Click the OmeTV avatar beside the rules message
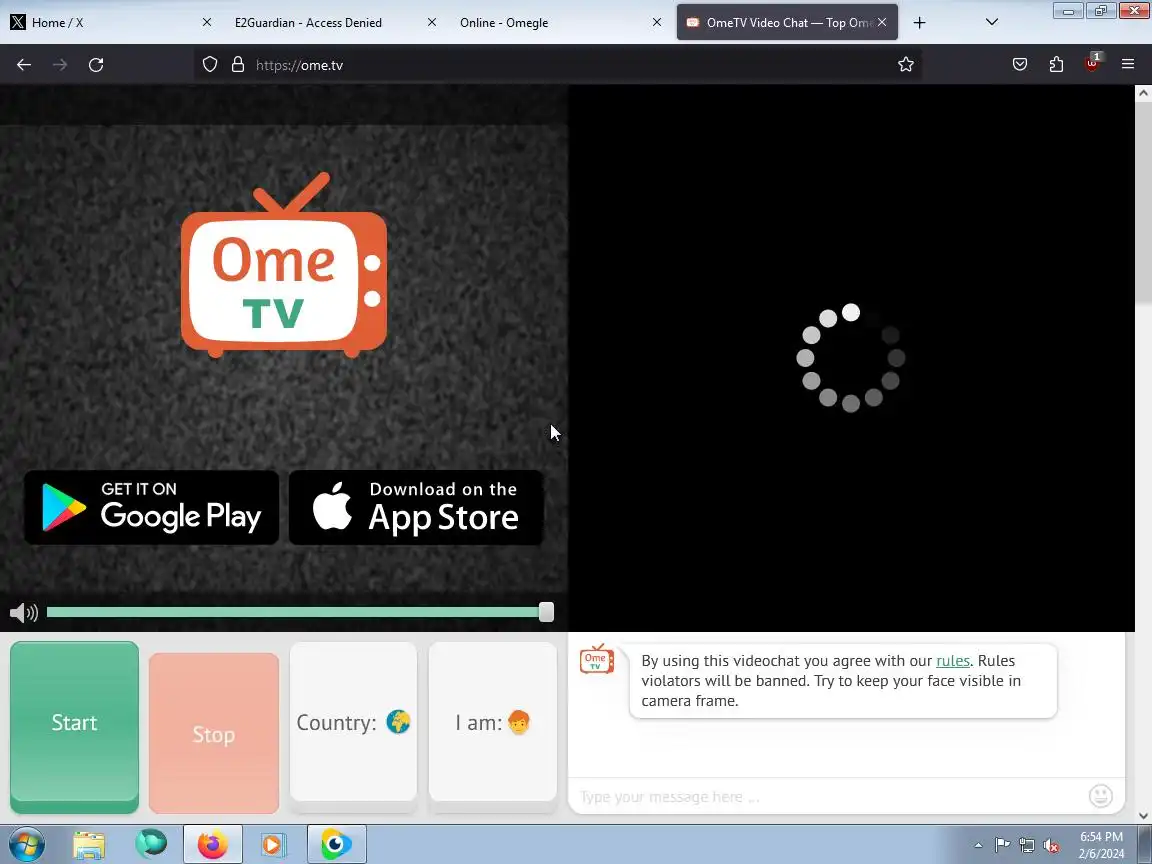1152x864 pixels. tap(597, 659)
